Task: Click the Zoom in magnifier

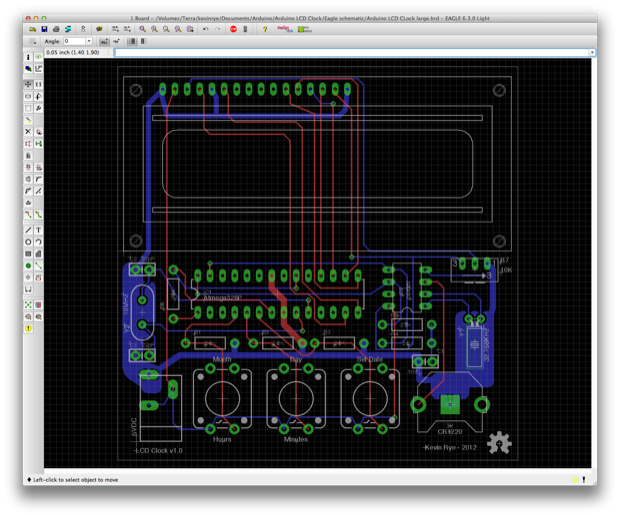Action: tap(154, 29)
